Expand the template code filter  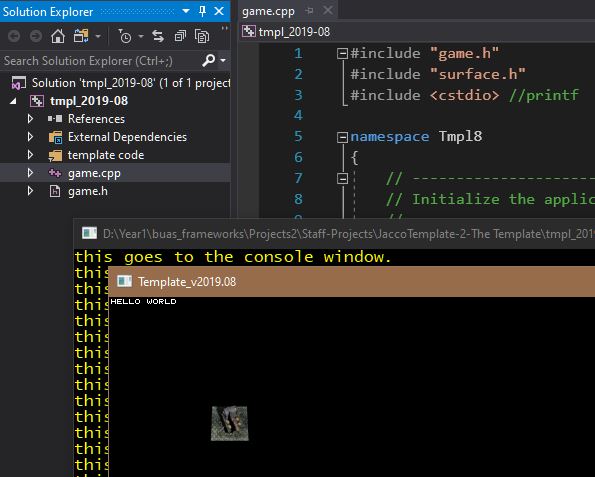(30, 155)
